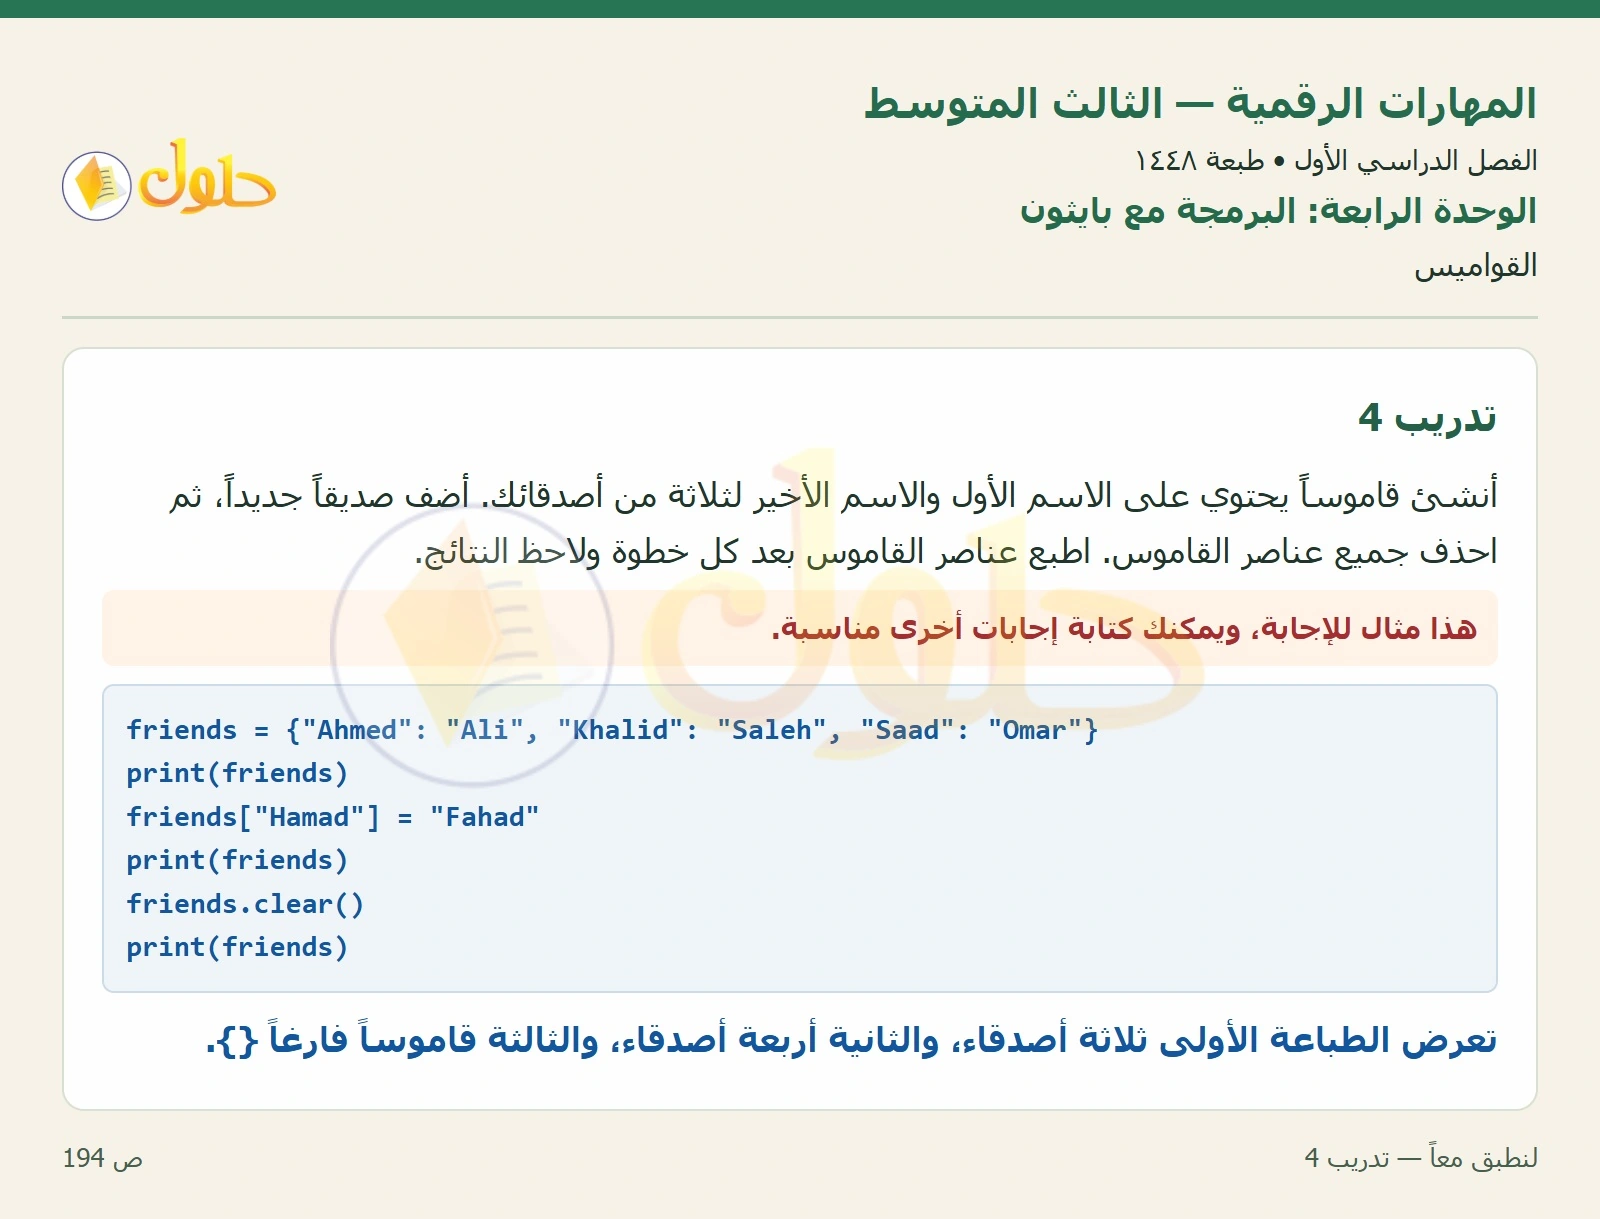
Task: Select the code line defining the friends dictionary
Action: (x=612, y=730)
